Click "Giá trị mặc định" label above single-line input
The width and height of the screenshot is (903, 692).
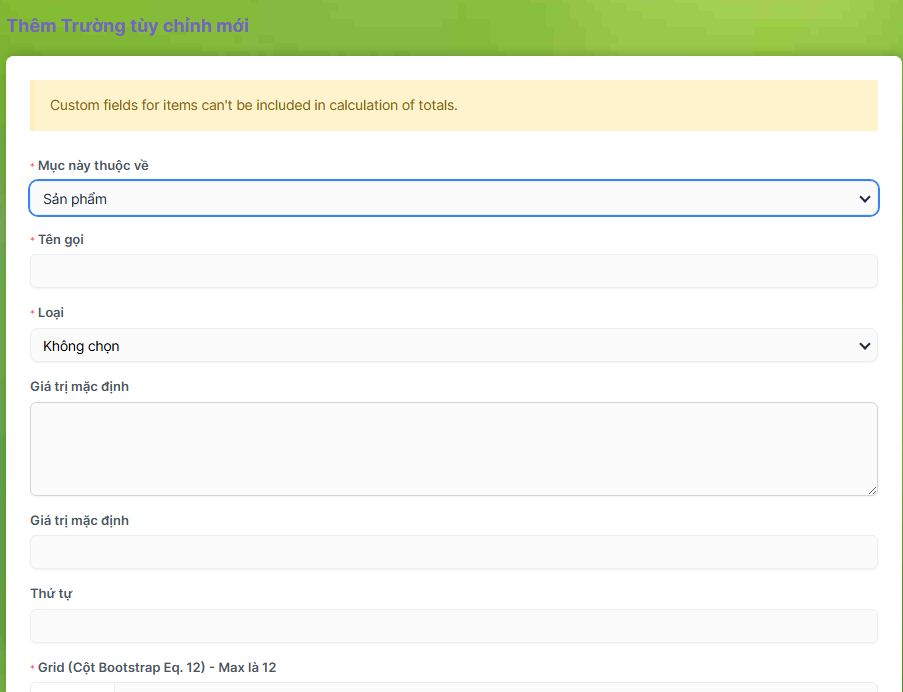point(79,520)
